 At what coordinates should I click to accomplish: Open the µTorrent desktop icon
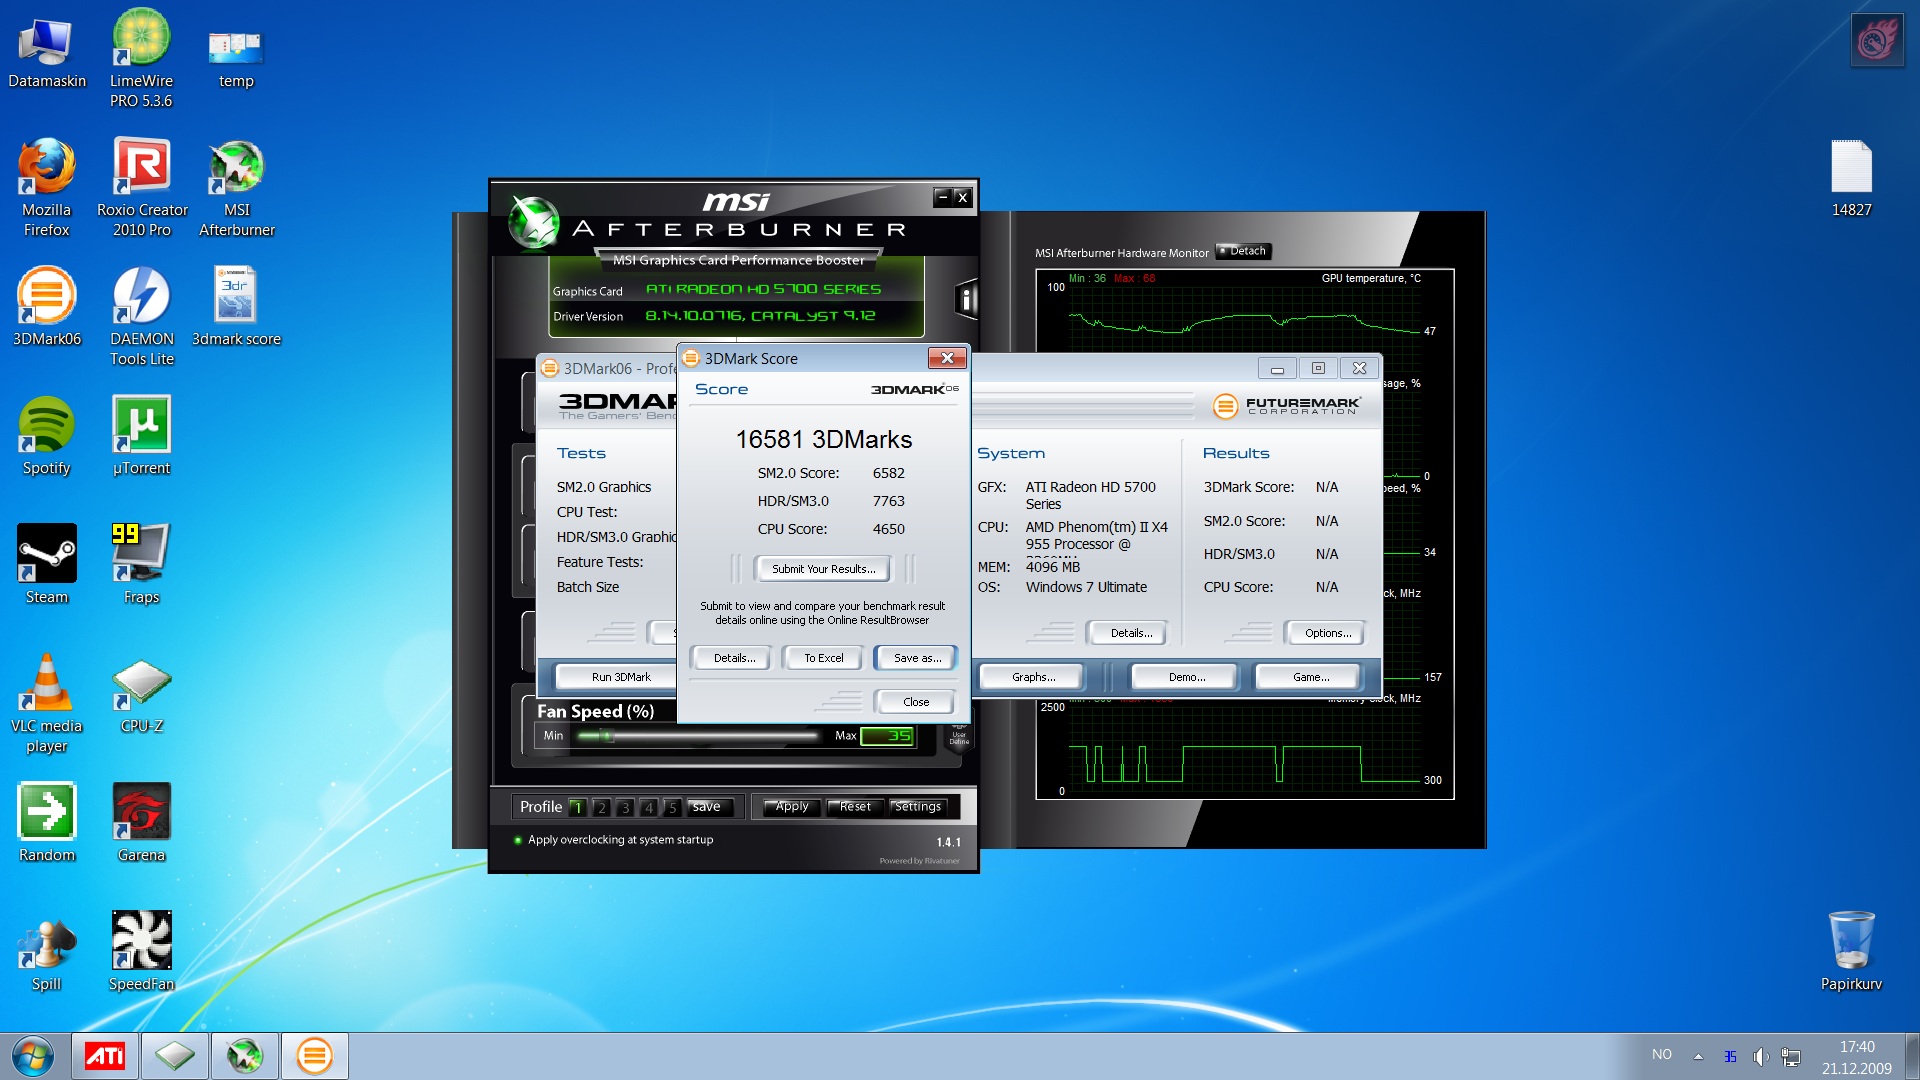[x=141, y=436]
